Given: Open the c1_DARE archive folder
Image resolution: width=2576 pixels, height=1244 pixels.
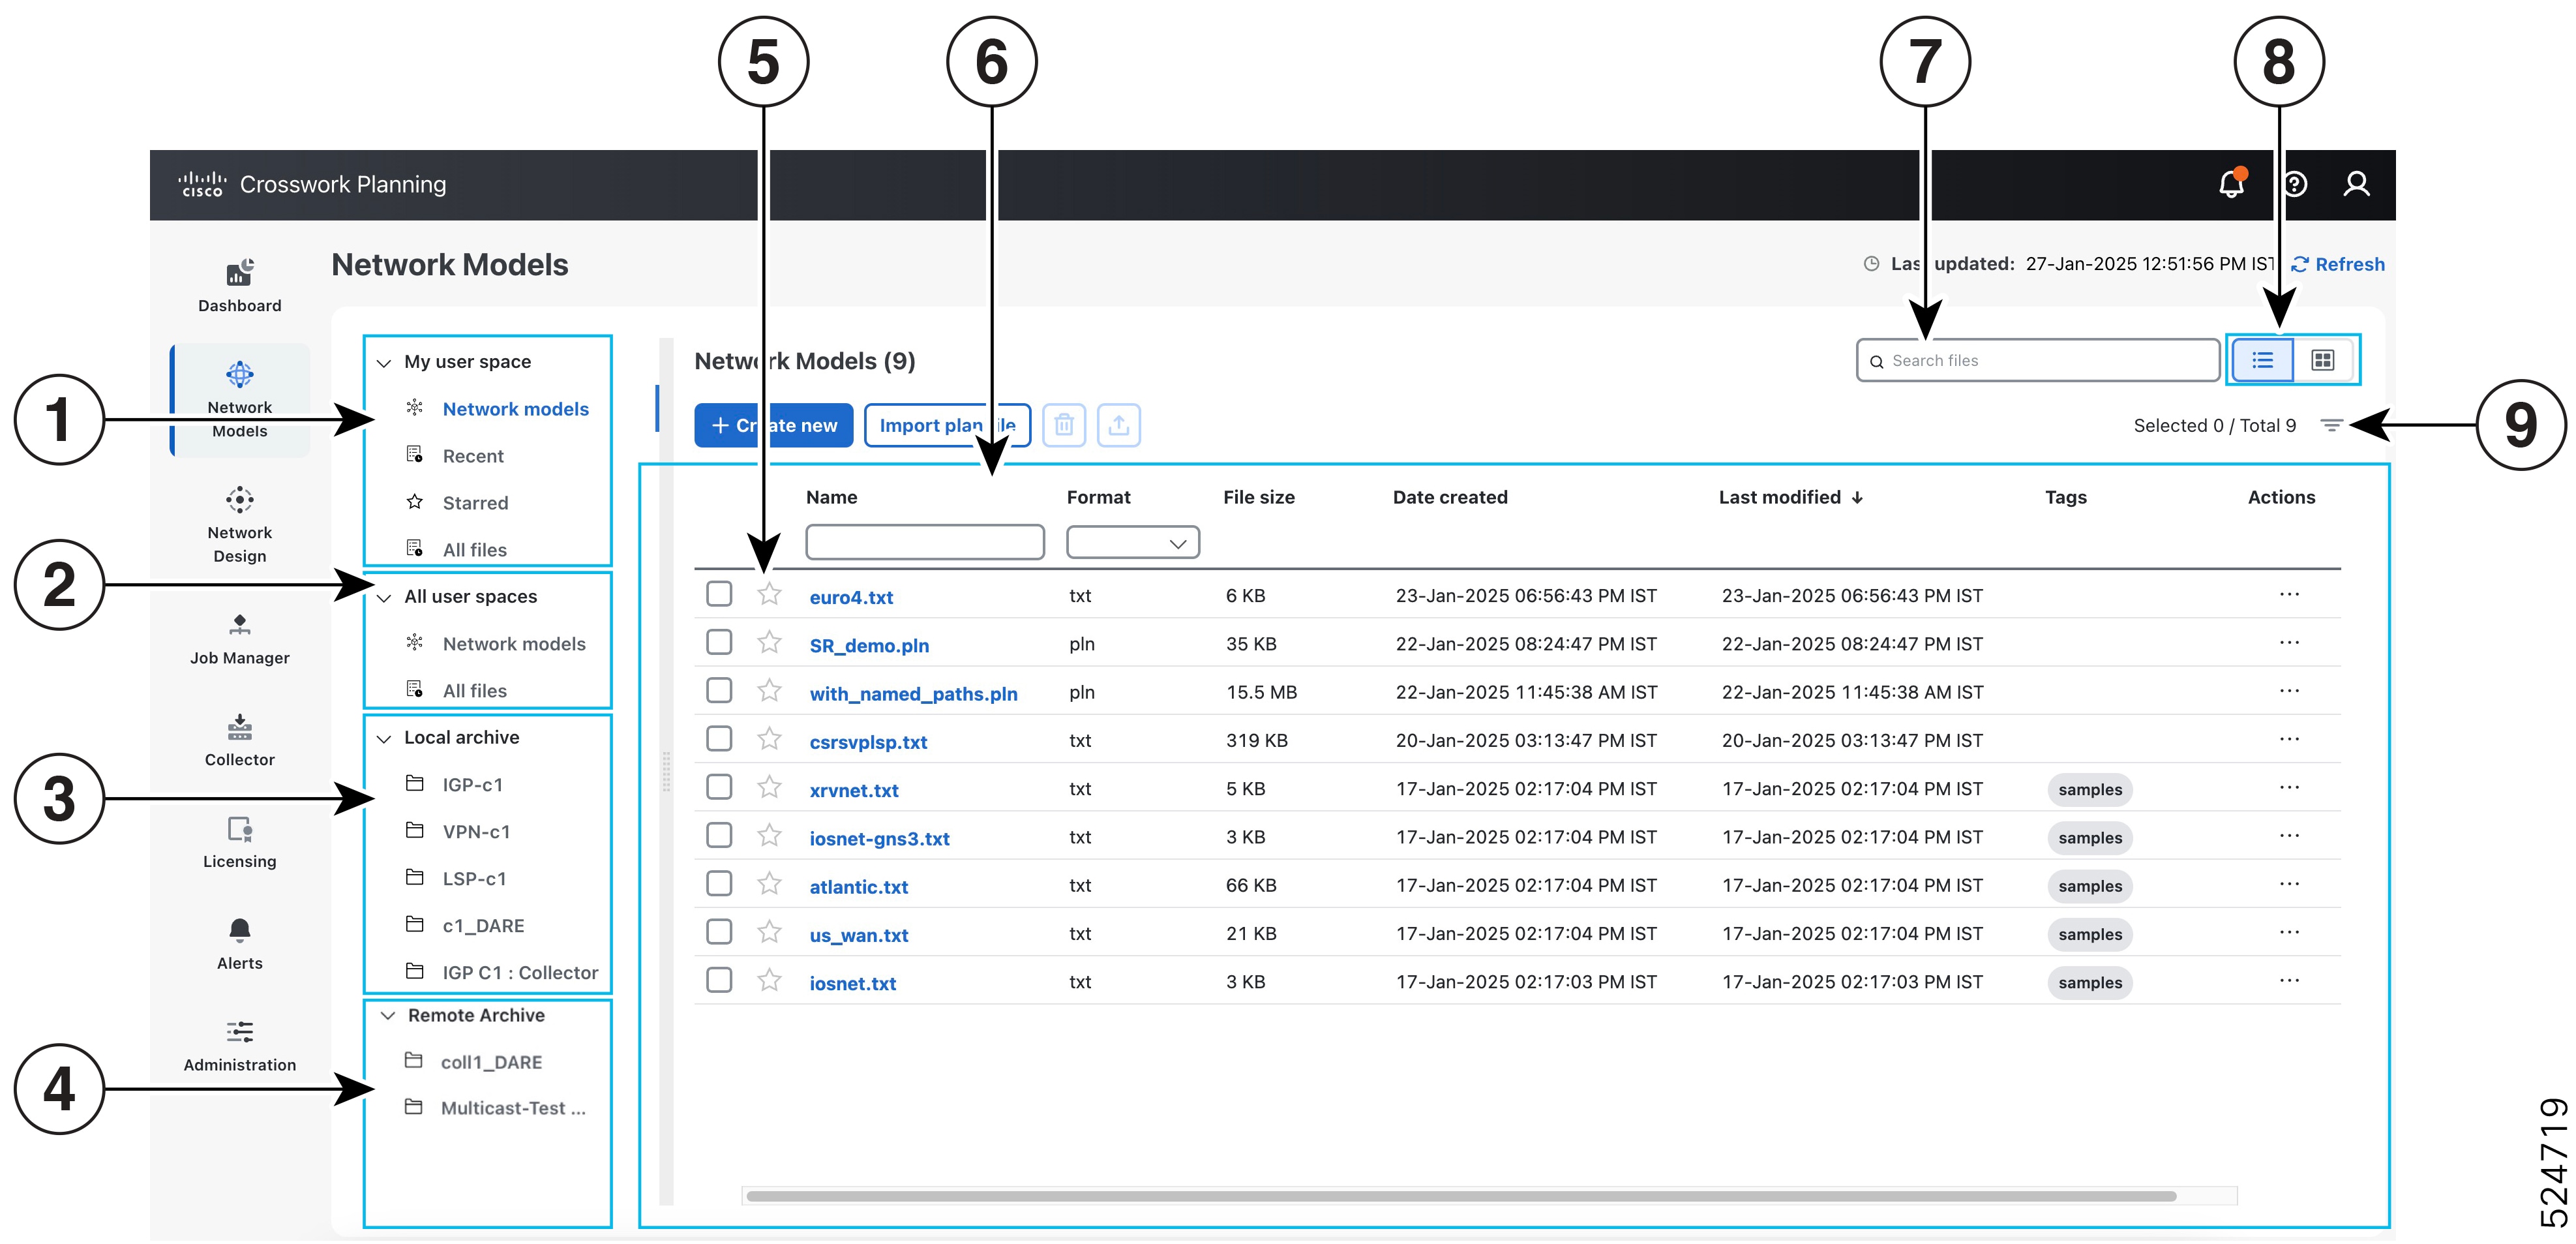Looking at the screenshot, I should (x=483, y=926).
